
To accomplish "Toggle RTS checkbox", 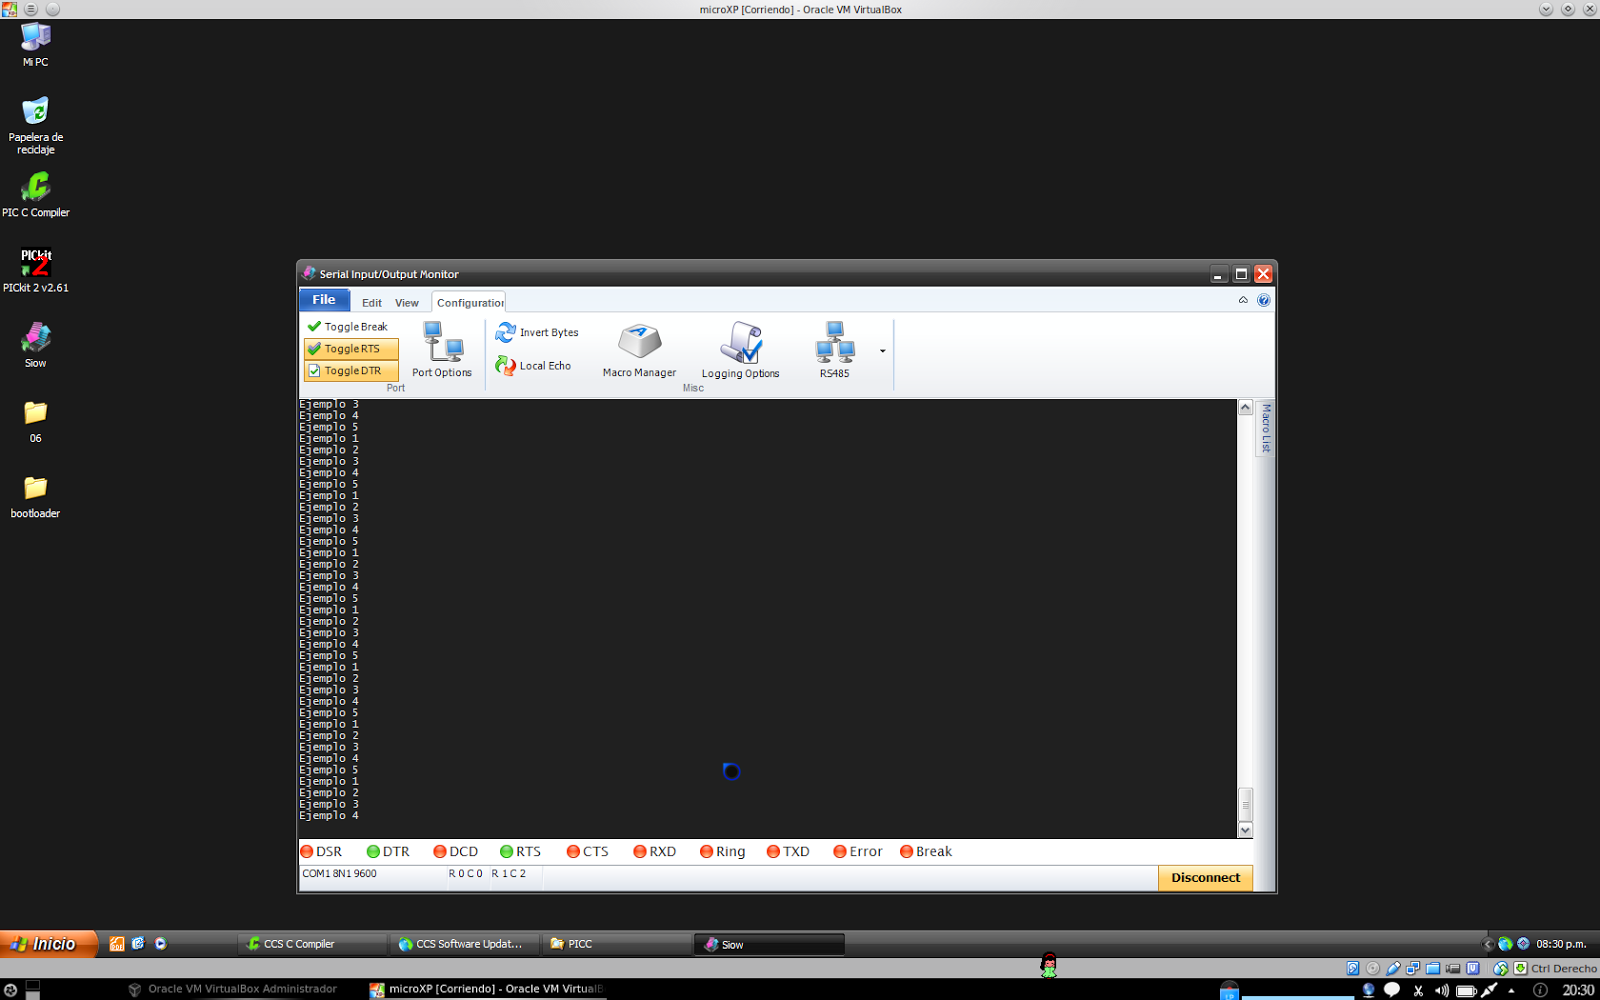I will [351, 349].
